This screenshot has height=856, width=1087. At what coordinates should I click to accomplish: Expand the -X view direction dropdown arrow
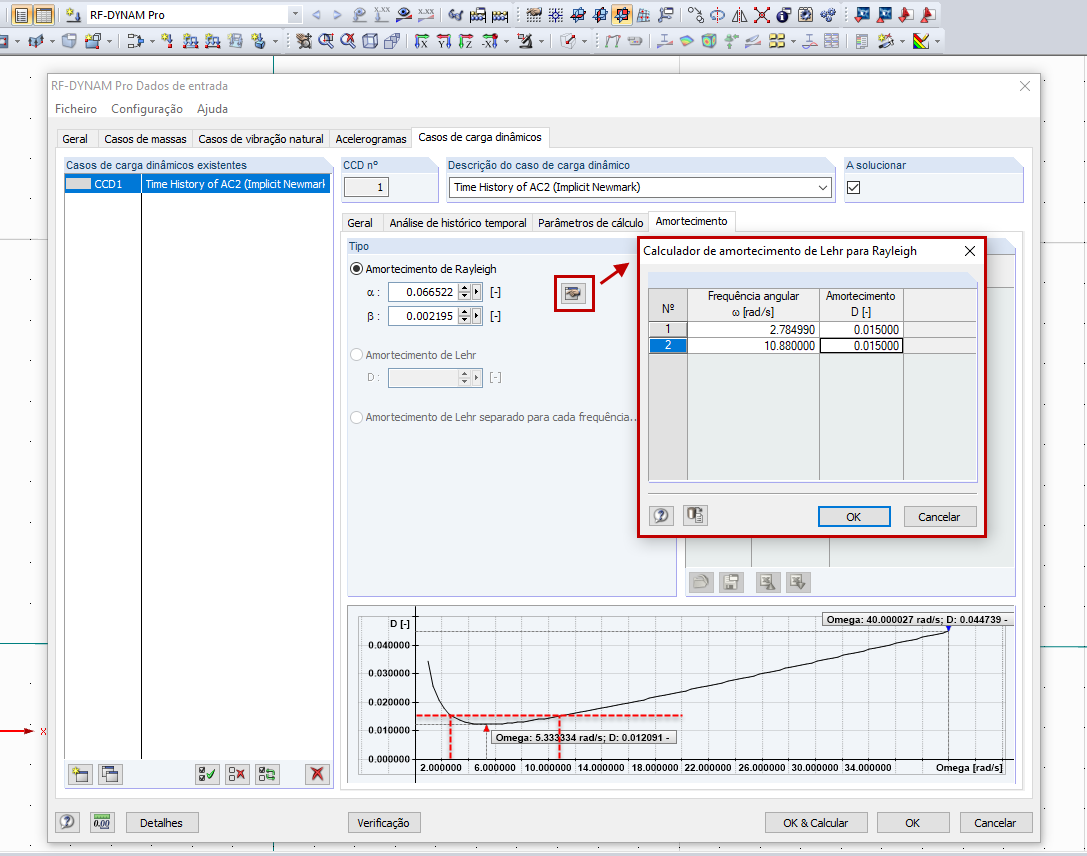click(x=506, y=42)
